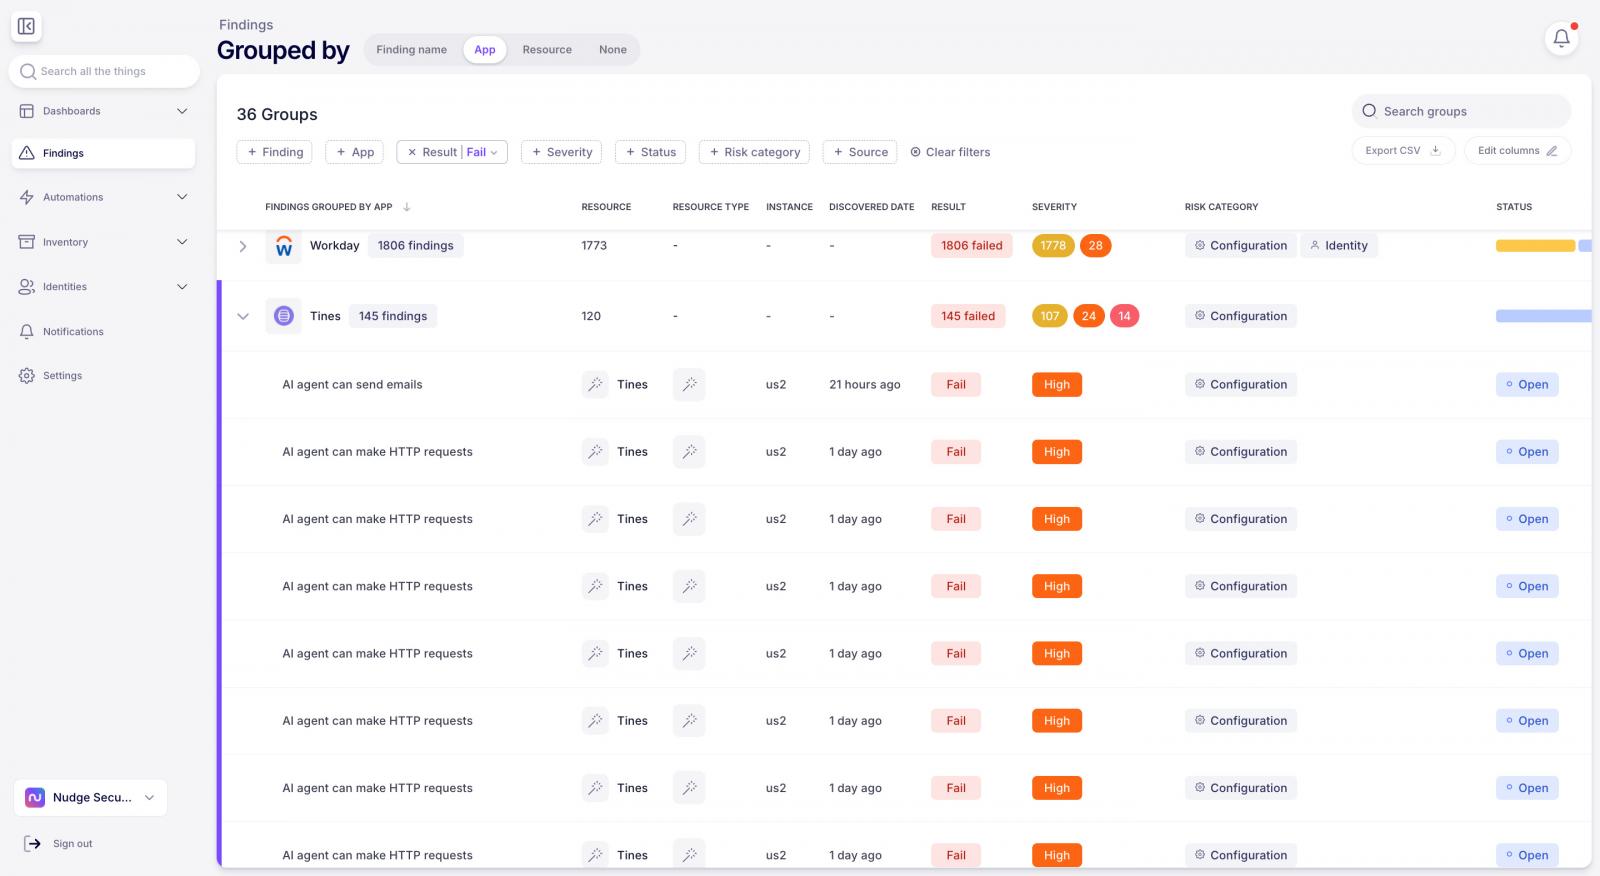Screen dimensions: 1600x876
Task: Open the notifications bell icon
Action: pyautogui.click(x=1561, y=38)
